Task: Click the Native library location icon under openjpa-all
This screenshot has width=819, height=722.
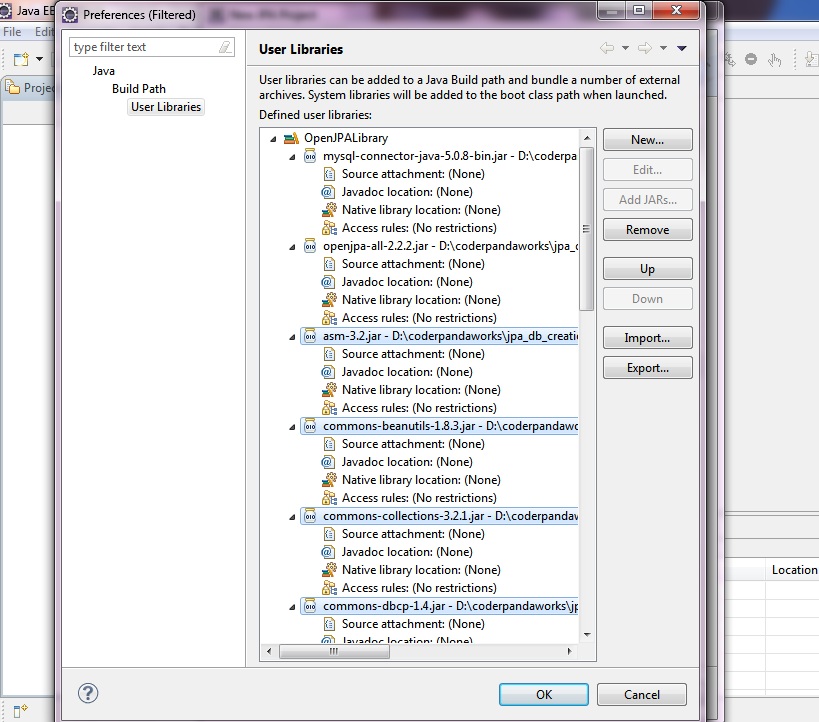Action: point(328,300)
